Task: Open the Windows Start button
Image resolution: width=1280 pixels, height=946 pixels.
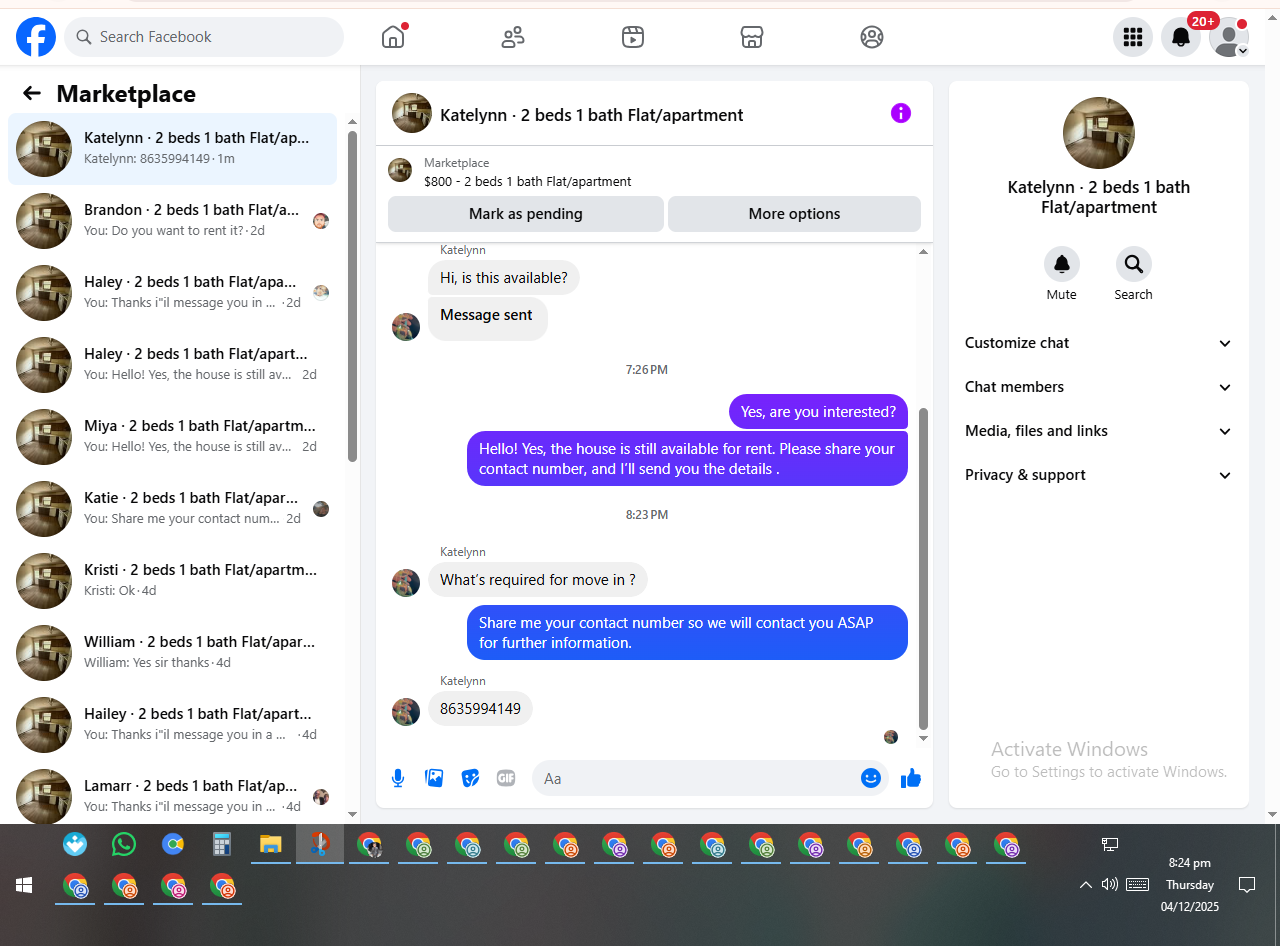Action: (x=24, y=885)
